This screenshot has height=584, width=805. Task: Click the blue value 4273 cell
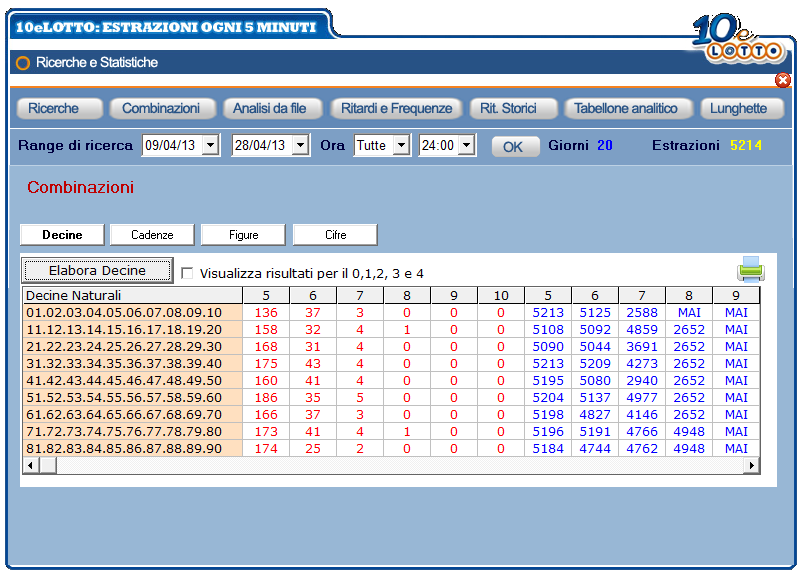(642, 363)
